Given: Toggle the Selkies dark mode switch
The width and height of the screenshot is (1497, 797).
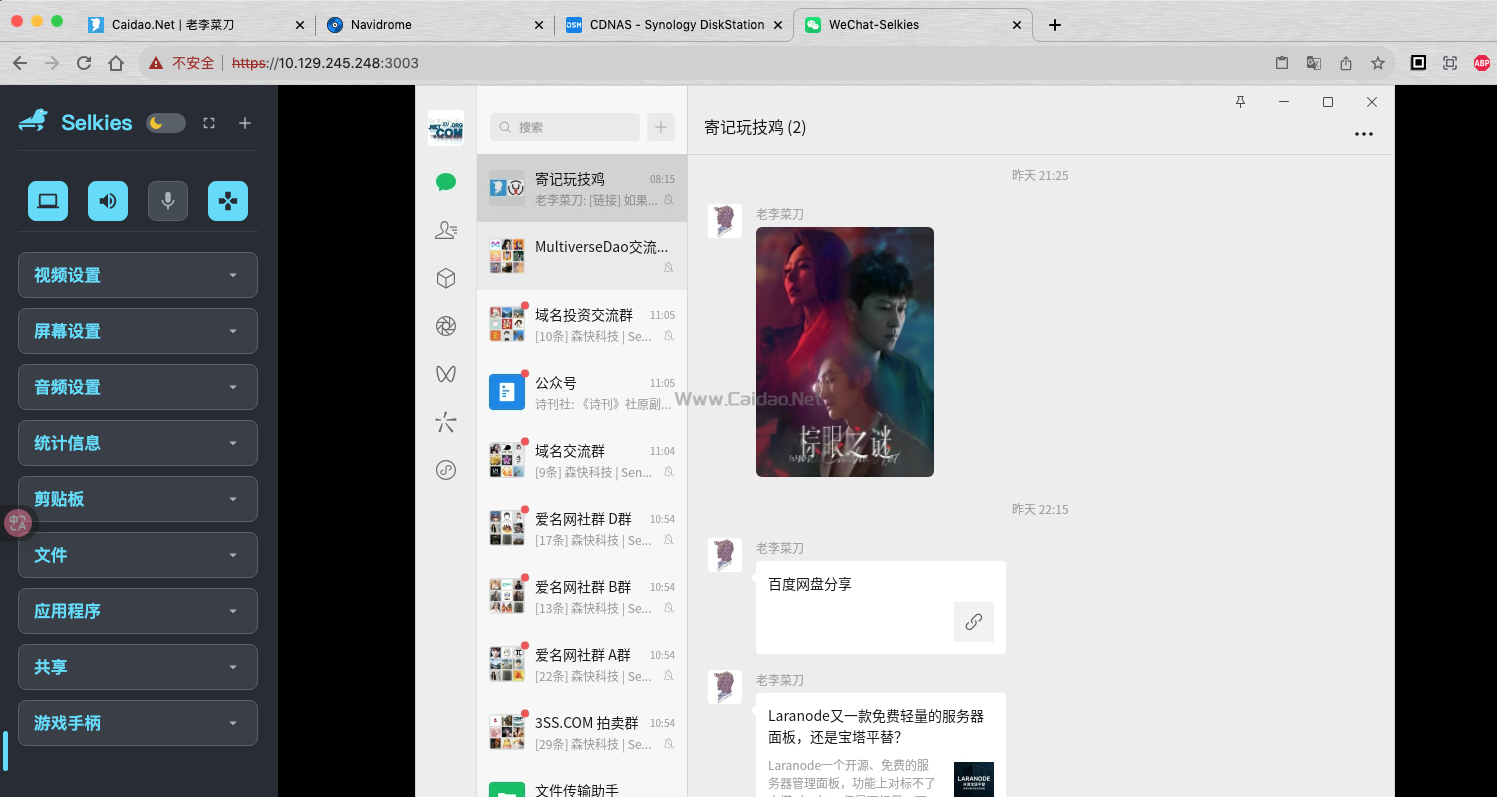Looking at the screenshot, I should click(166, 123).
